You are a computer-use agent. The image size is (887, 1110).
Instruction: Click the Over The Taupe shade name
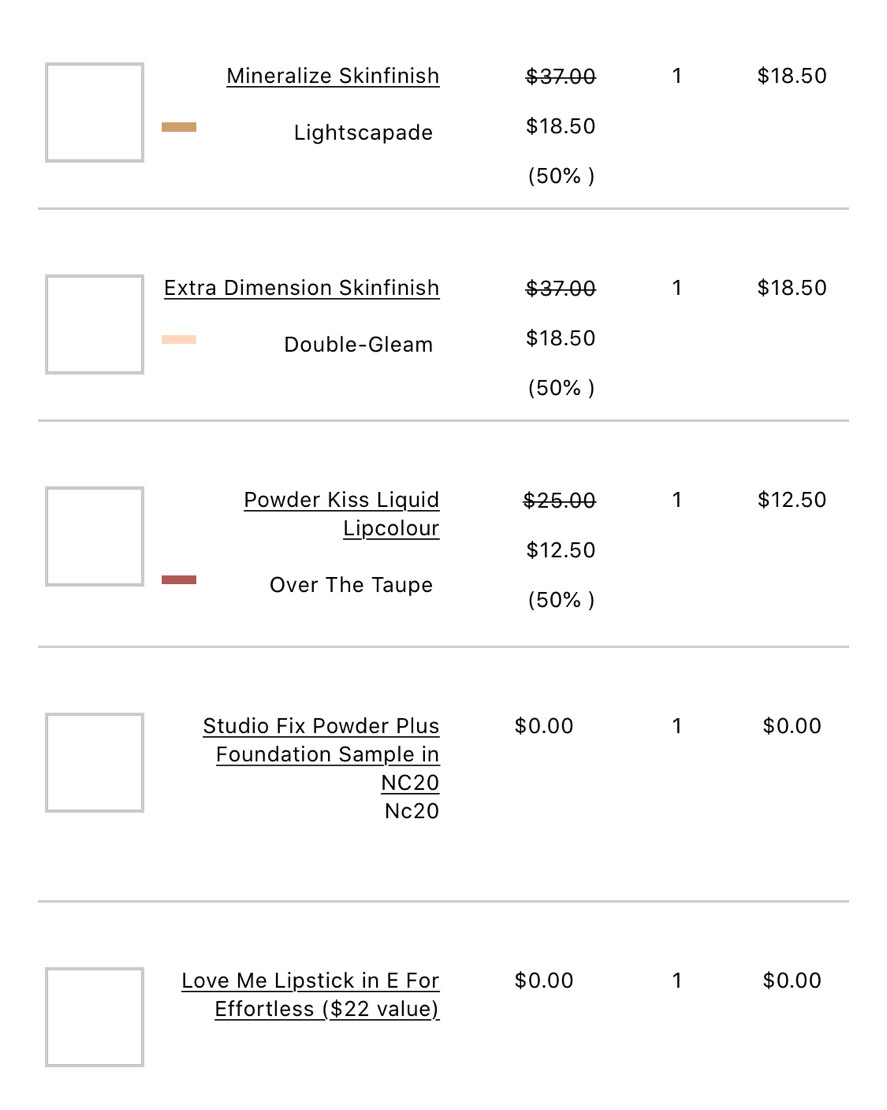(x=351, y=585)
